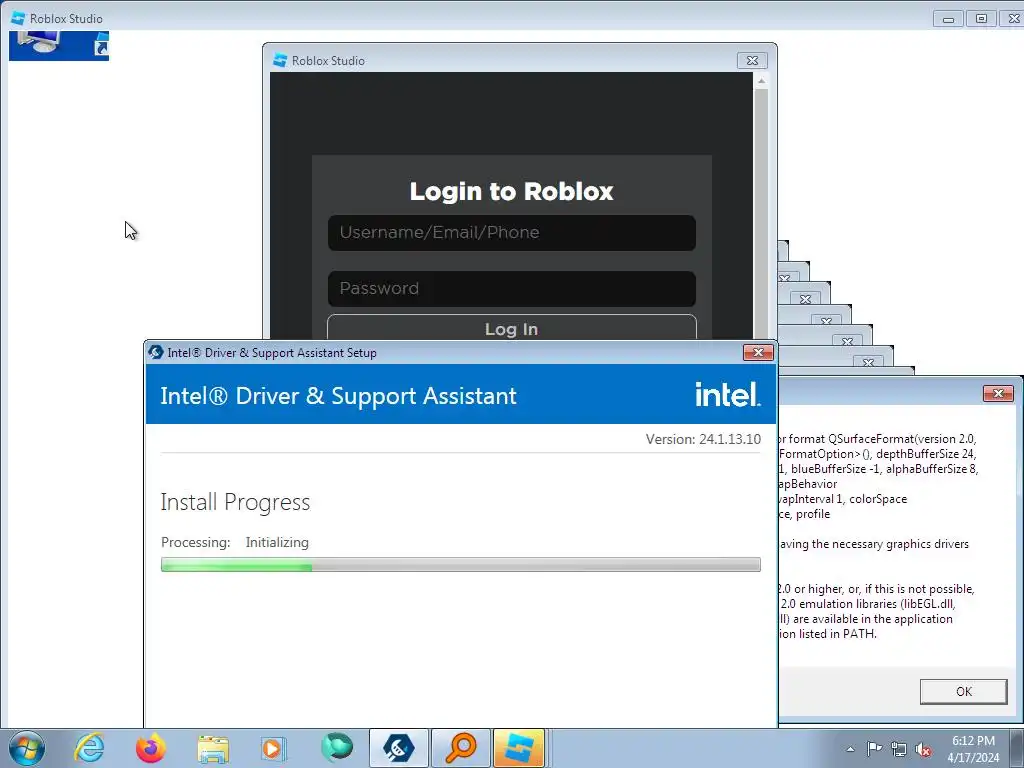Open the network tray icon
This screenshot has height=768, width=1024.
point(899,749)
